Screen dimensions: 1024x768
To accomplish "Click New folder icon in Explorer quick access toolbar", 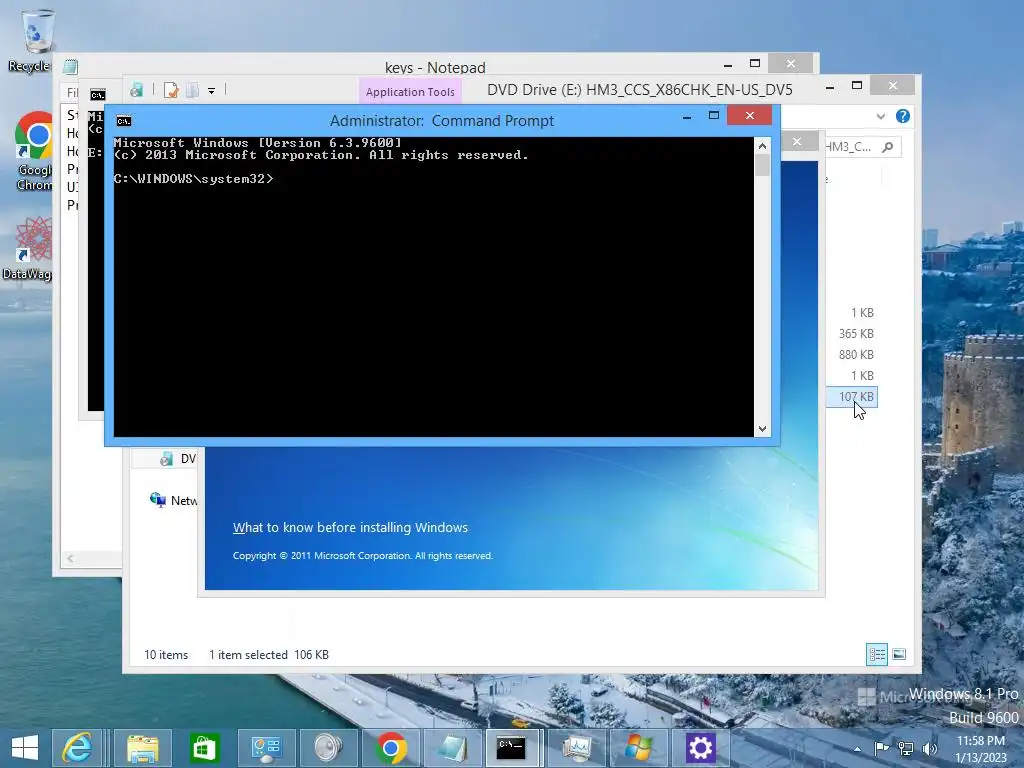I will pyautogui.click(x=192, y=90).
